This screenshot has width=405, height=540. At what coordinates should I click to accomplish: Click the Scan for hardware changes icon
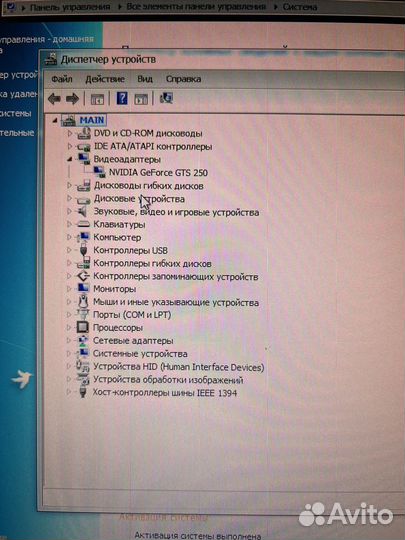[x=166, y=98]
